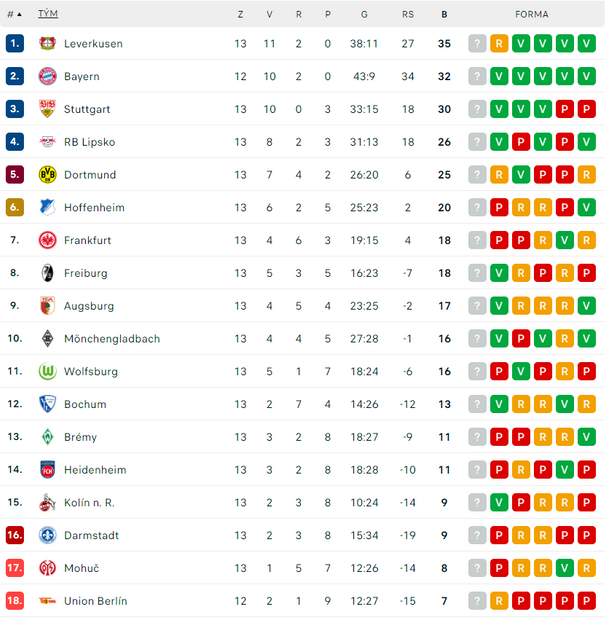
Task: Click the FORMA column header
Action: coord(531,14)
